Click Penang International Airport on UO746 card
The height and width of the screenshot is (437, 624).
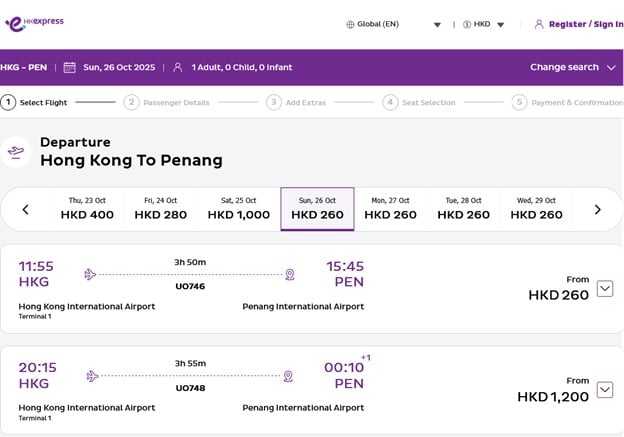coord(303,306)
